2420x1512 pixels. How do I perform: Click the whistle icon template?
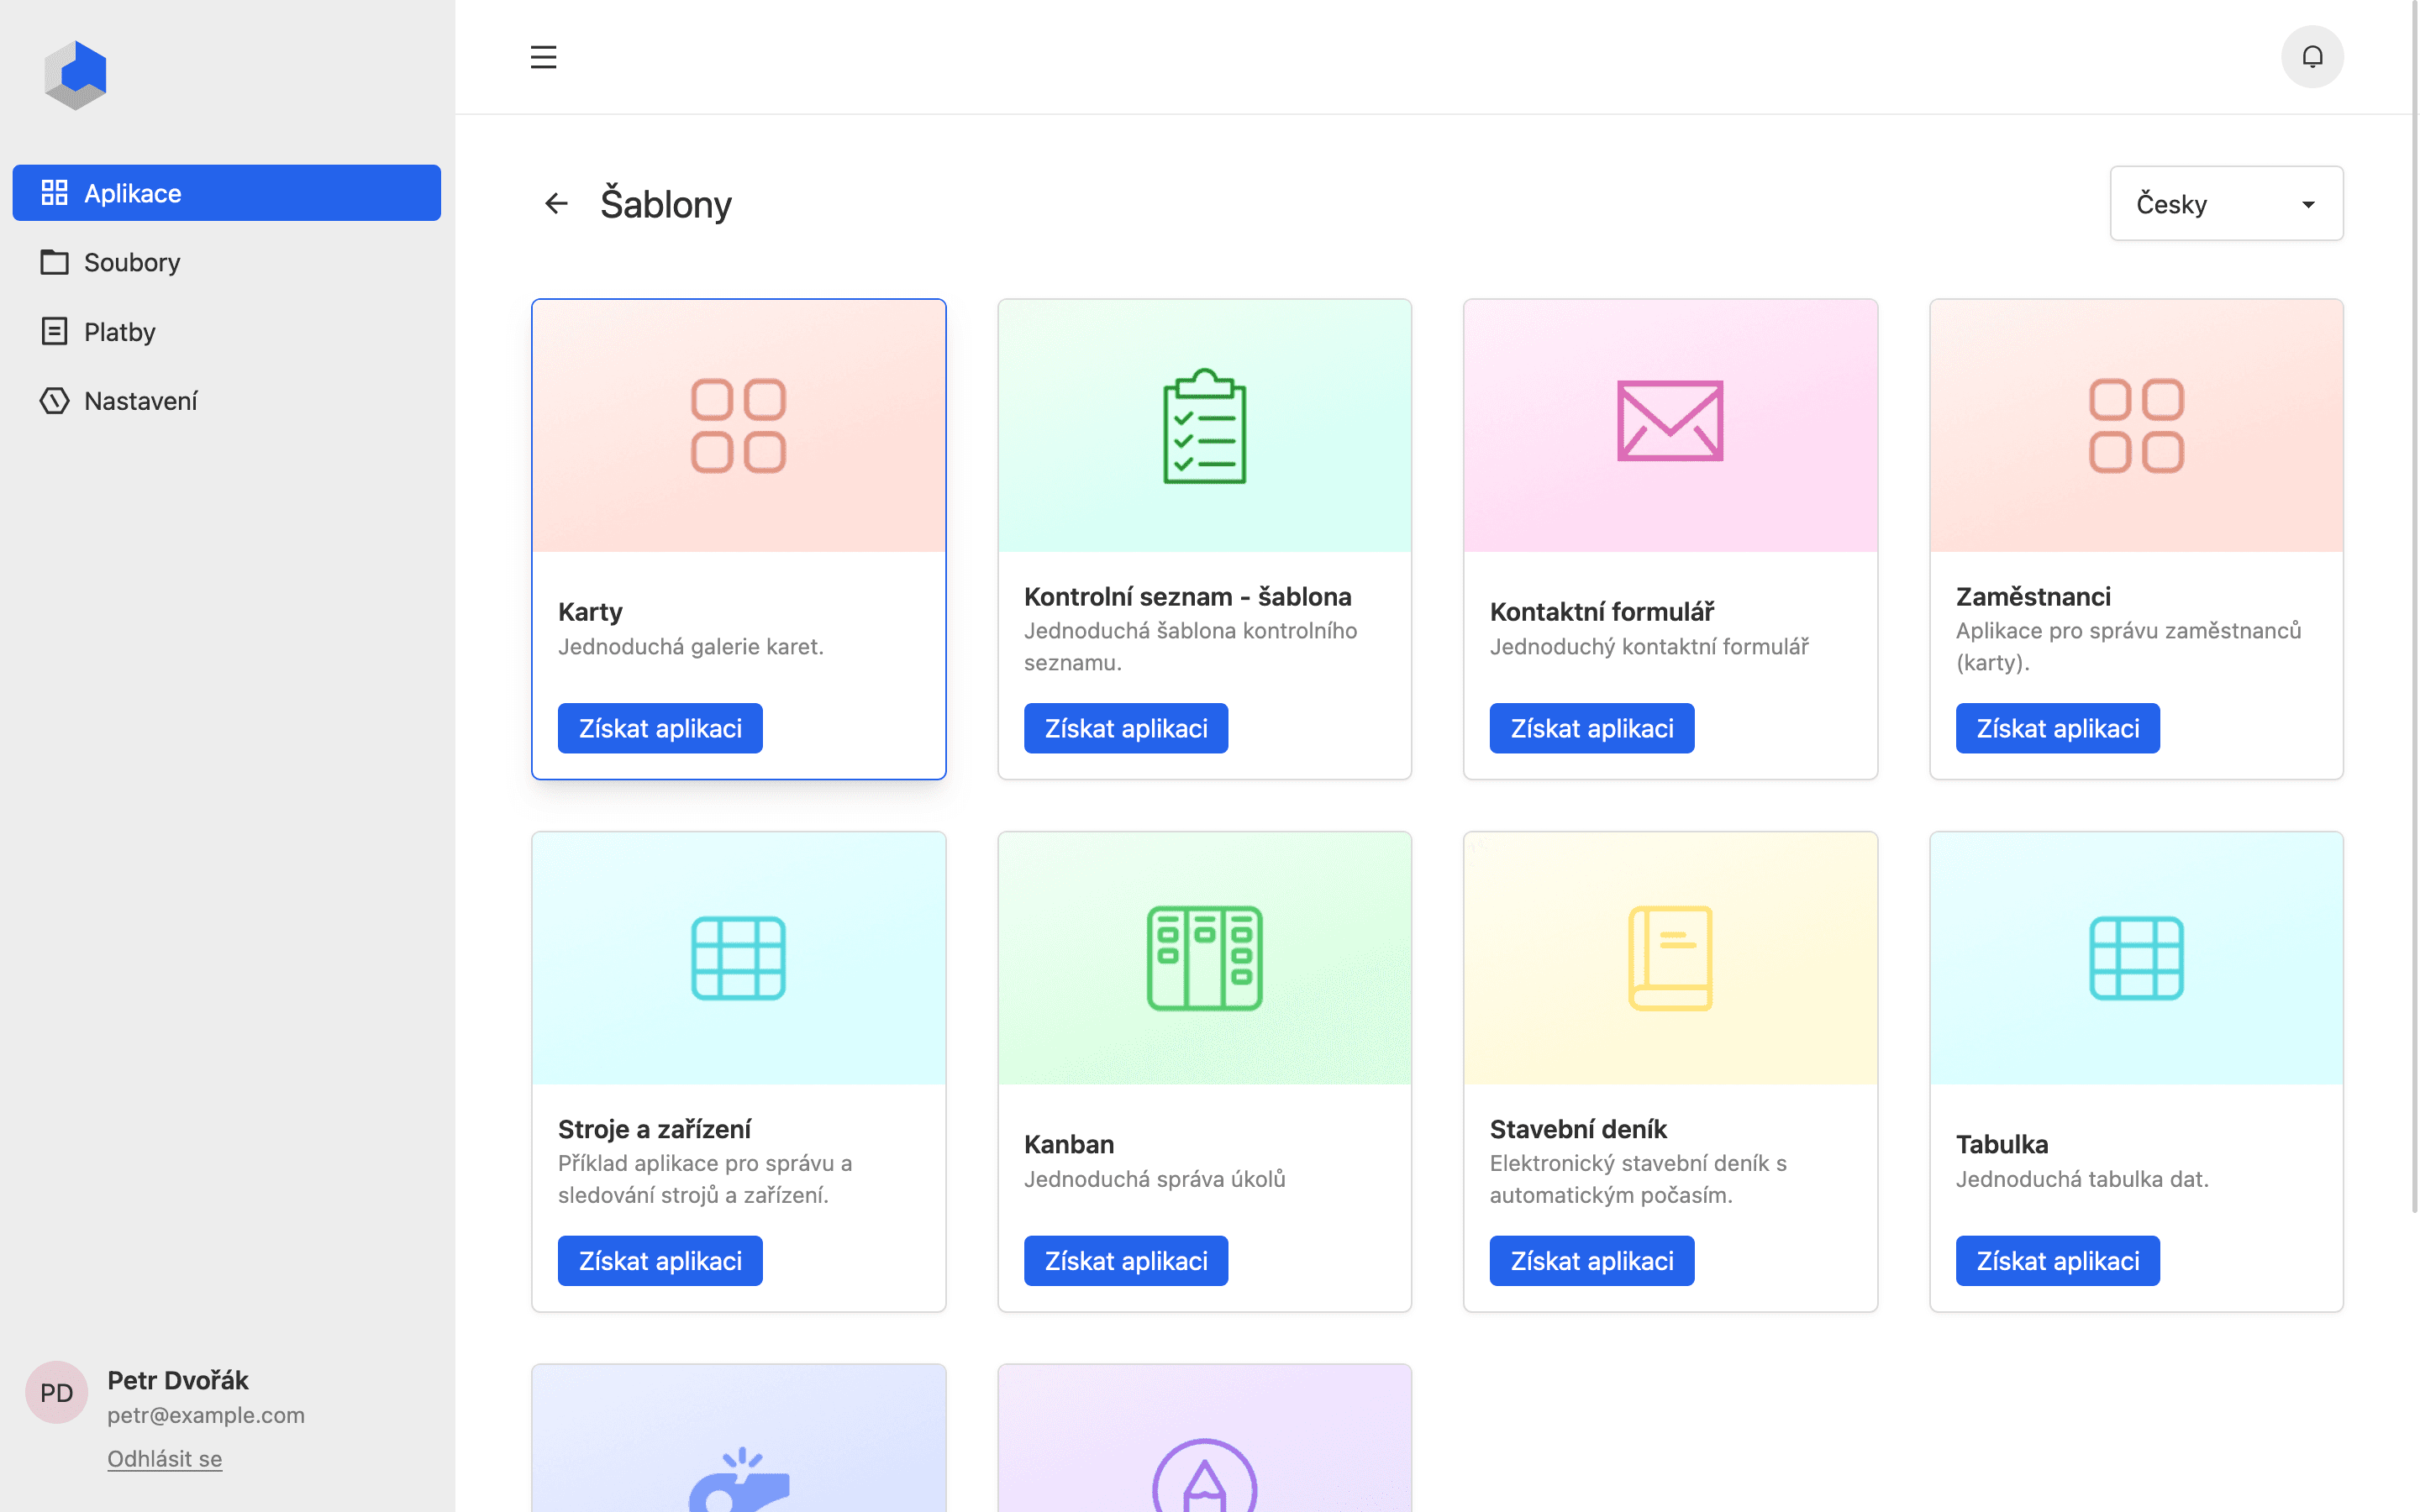[x=739, y=1480]
